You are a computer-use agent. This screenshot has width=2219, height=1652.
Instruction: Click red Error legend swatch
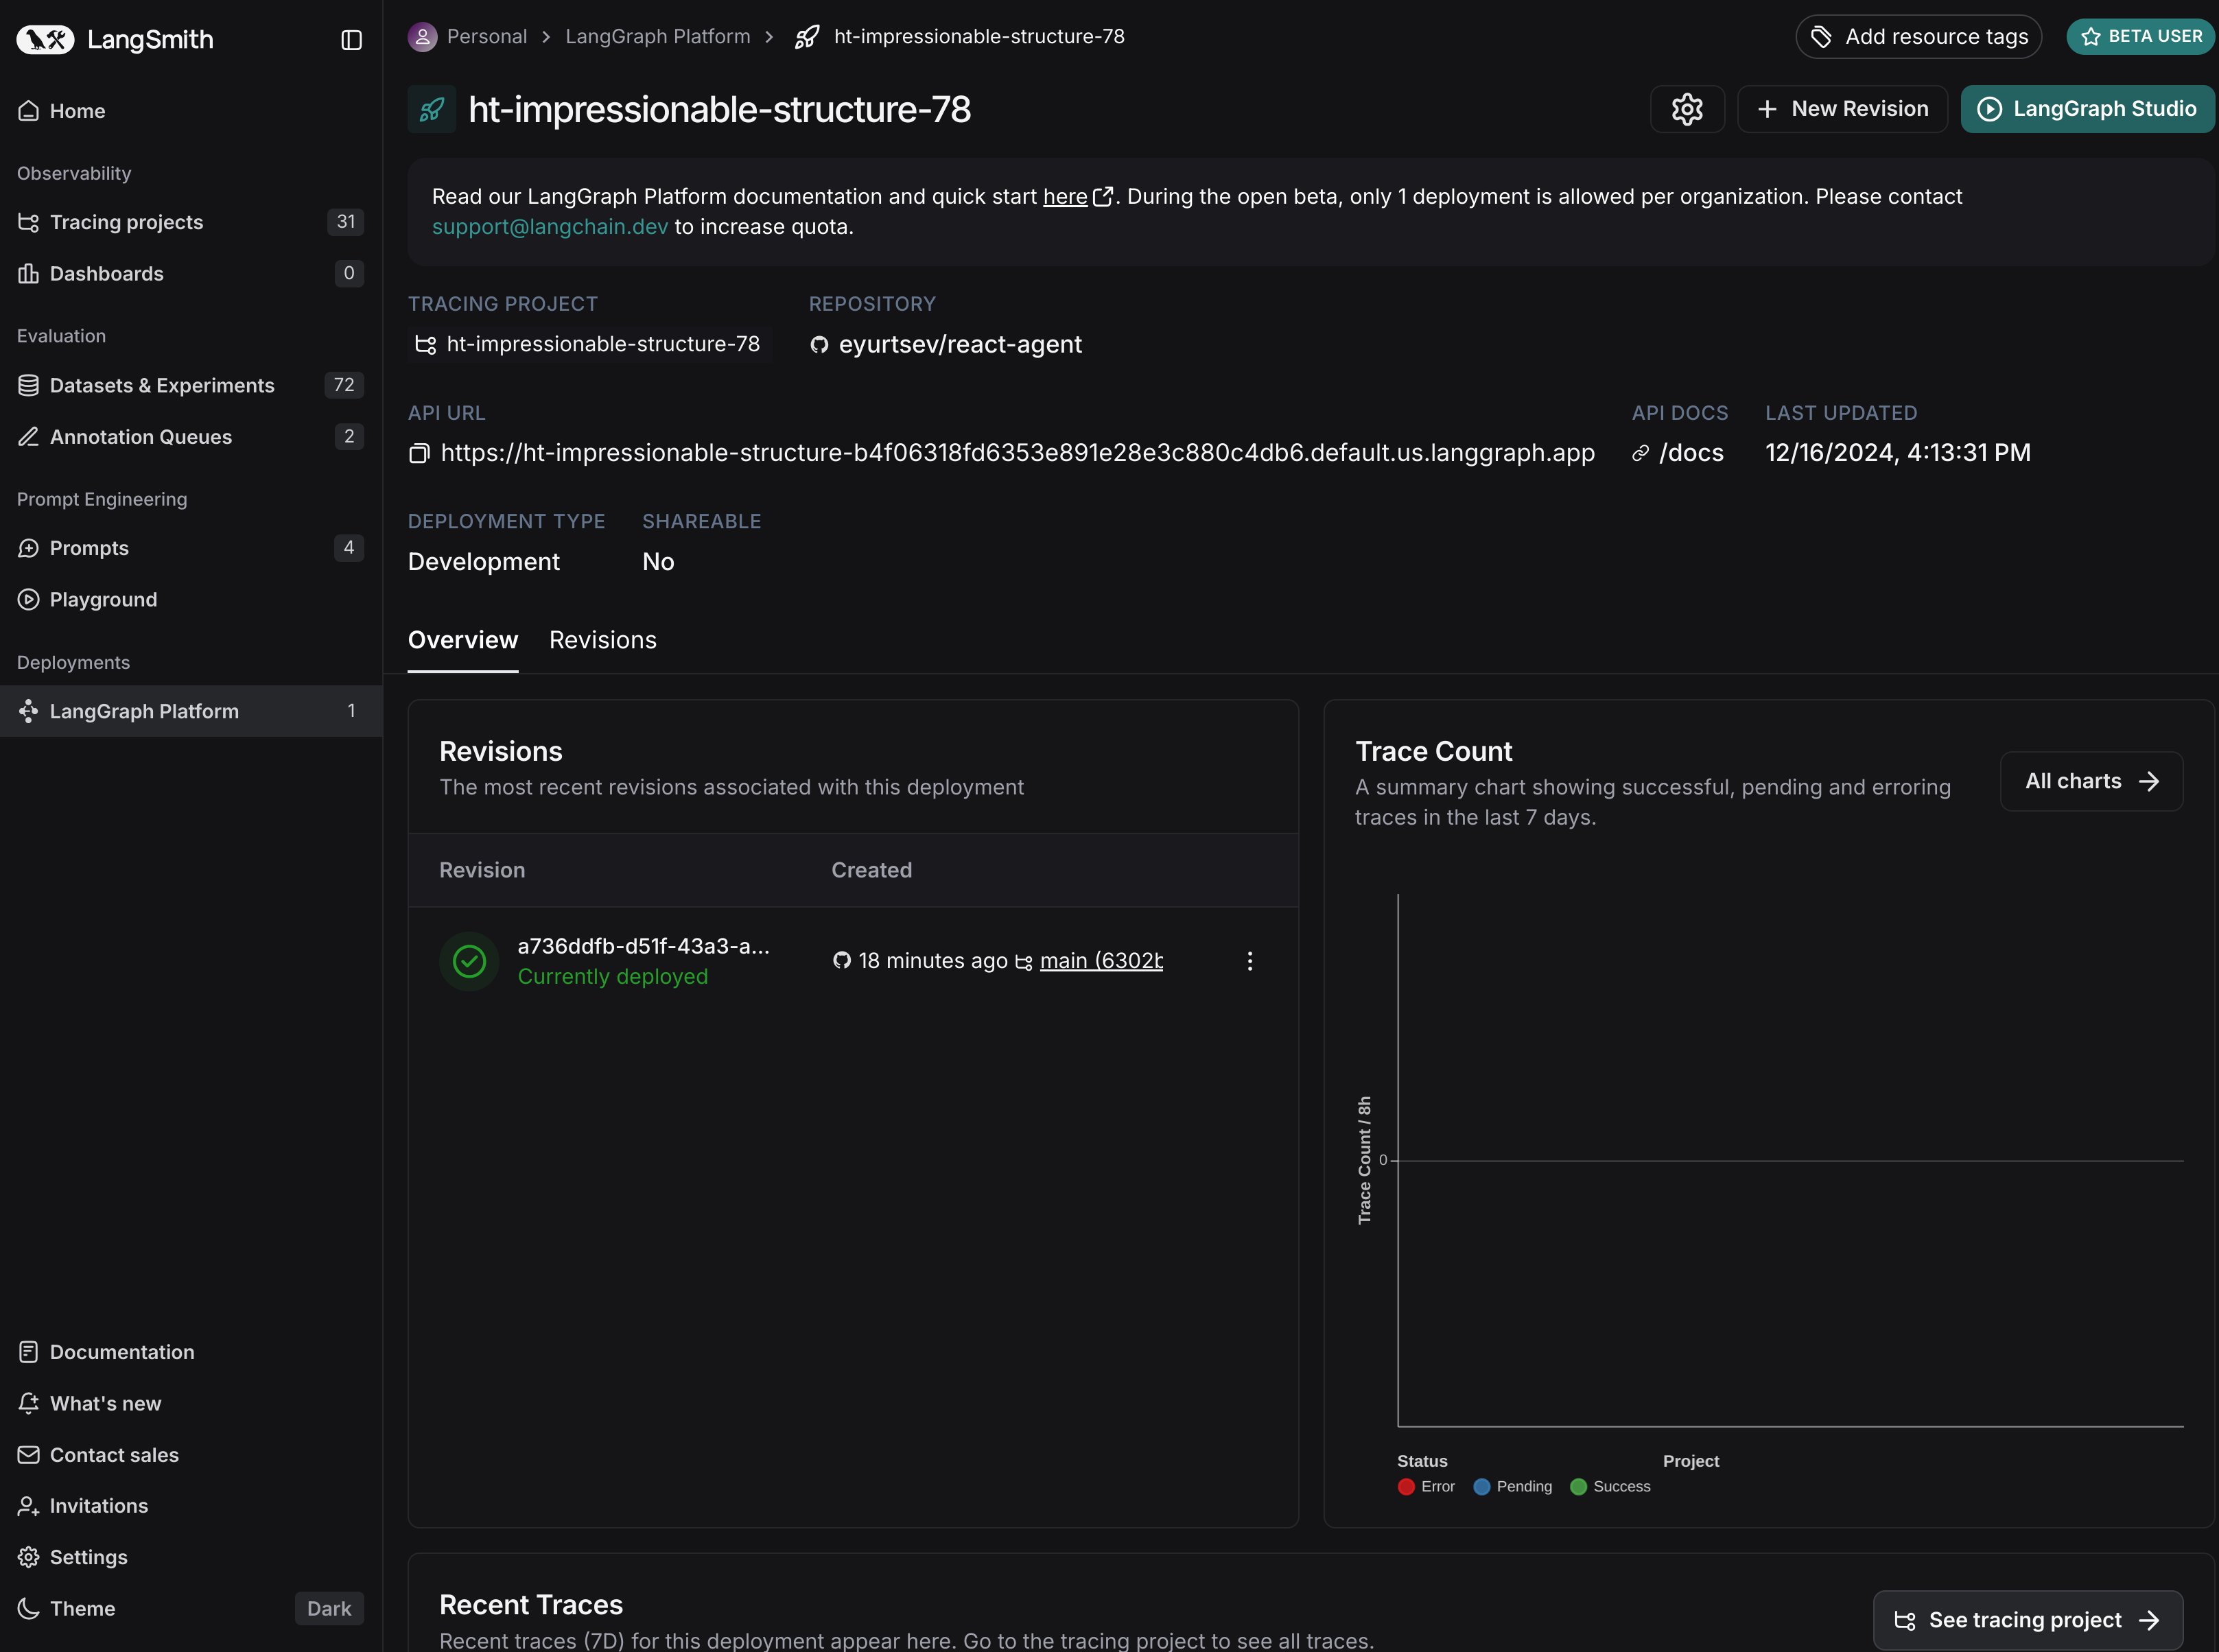coord(1406,1487)
